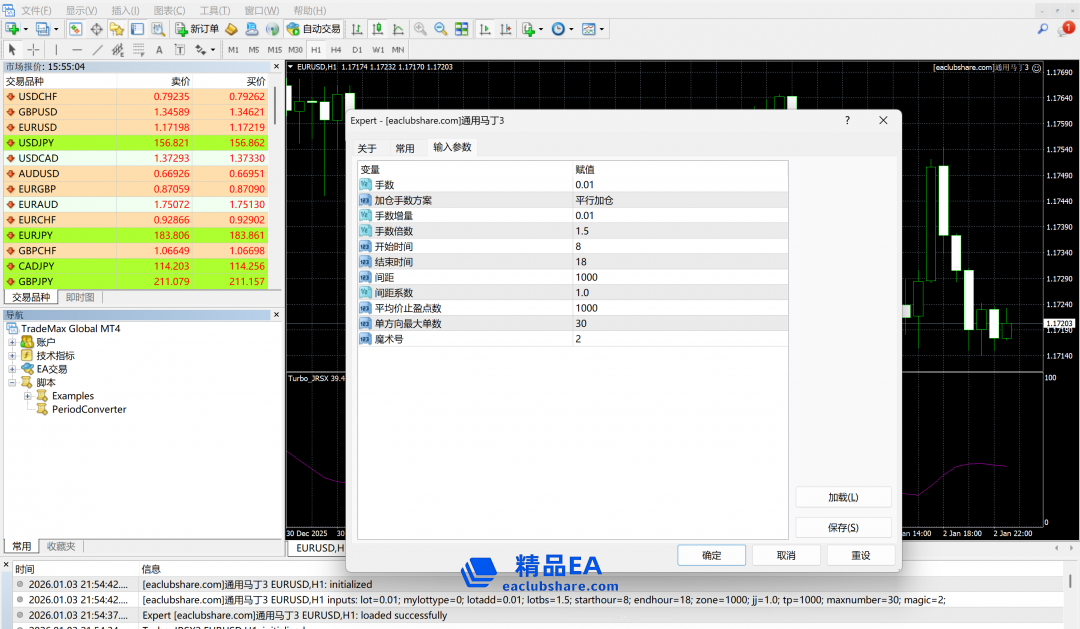Image resolution: width=1080 pixels, height=629 pixels.
Task: Switch to the 常用 tab in Expert dialog
Action: click(x=404, y=148)
